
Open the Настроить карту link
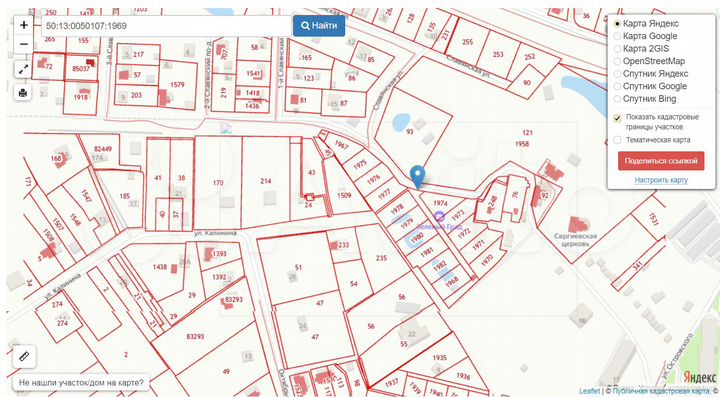(x=661, y=180)
